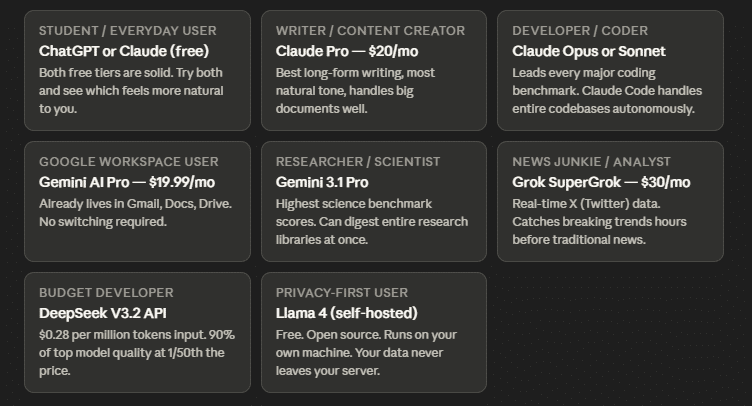The height and width of the screenshot is (406, 752).
Task: Click the Researcher / Scientist card label
Action: click(x=358, y=162)
